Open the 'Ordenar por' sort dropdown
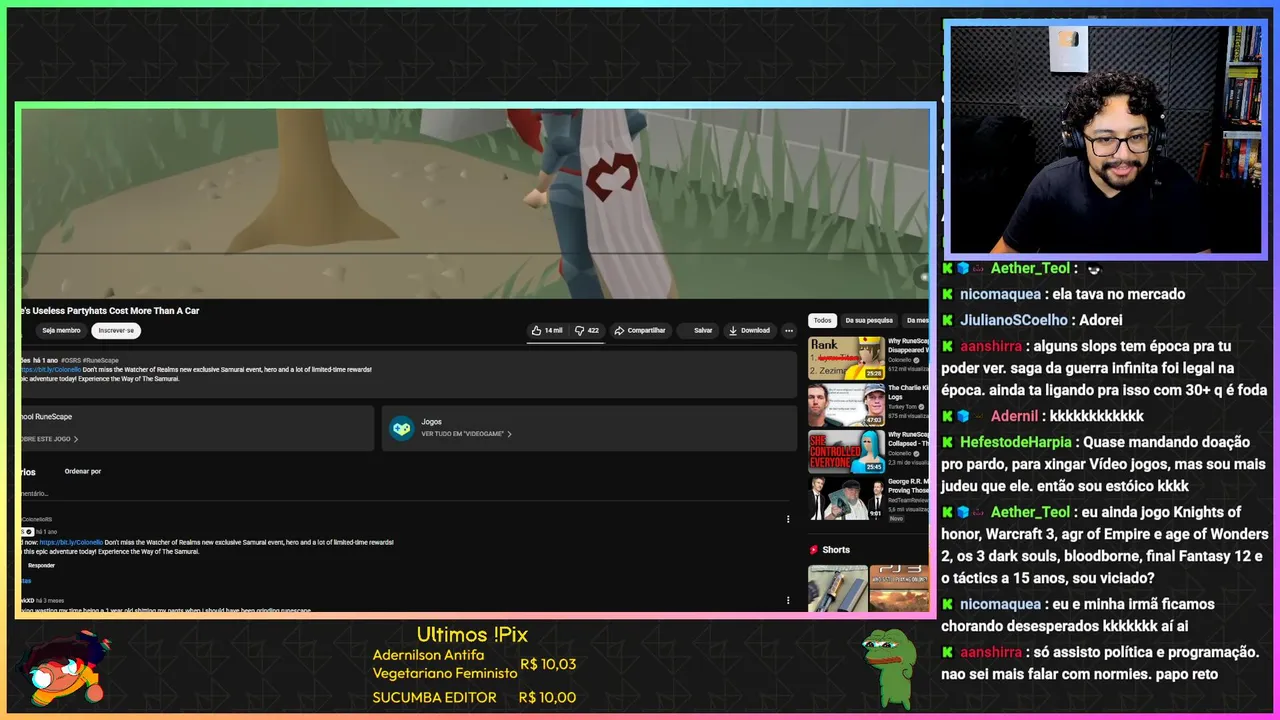This screenshot has height=720, width=1280. (x=83, y=471)
